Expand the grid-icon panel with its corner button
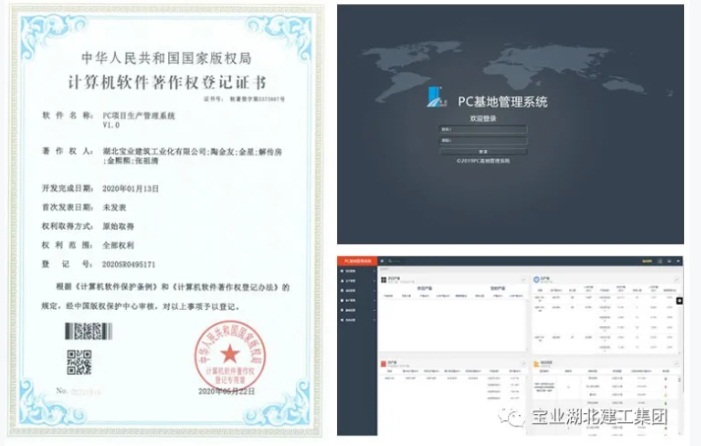Screen dimensions: 701x446 (523, 280)
